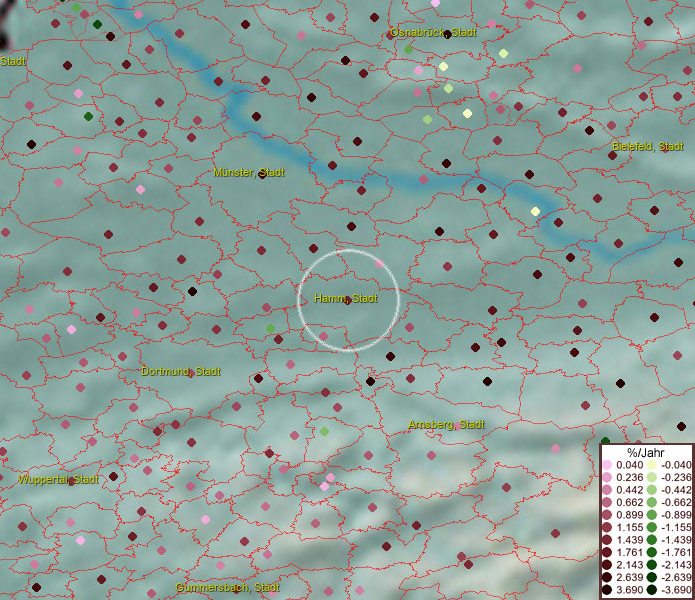This screenshot has width=695, height=600.
Task: Click the -1.439 legend value
Action: click(x=676, y=540)
